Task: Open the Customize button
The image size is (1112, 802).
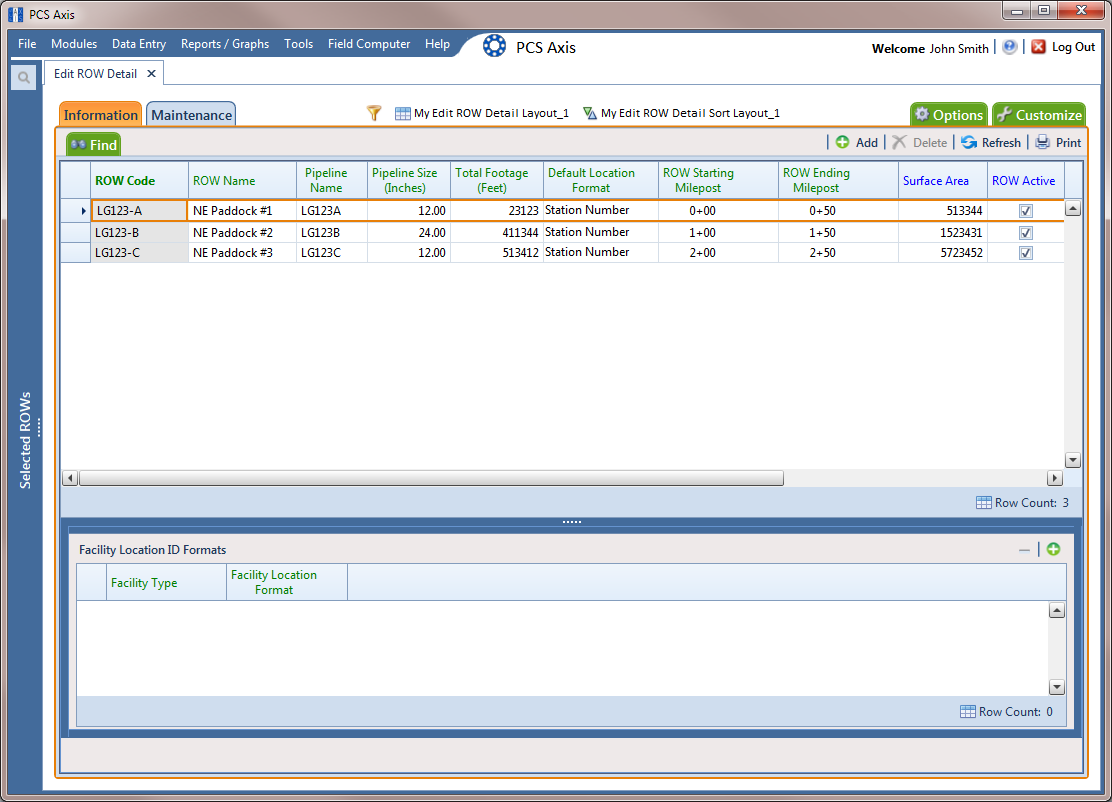Action: (x=1039, y=115)
